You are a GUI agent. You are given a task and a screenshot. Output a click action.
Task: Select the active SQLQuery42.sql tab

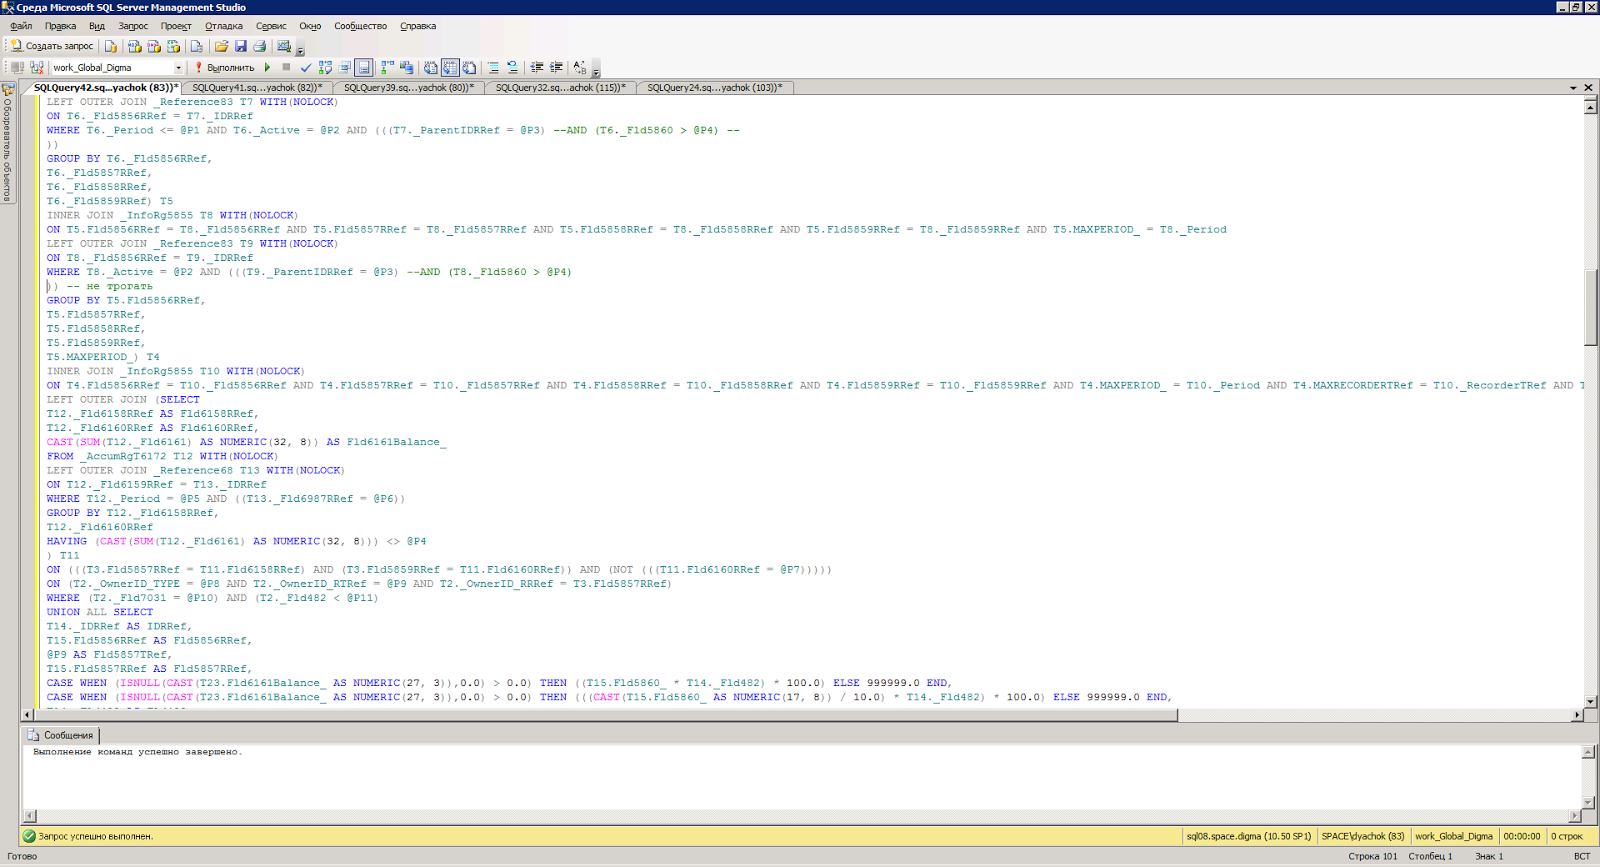[106, 88]
